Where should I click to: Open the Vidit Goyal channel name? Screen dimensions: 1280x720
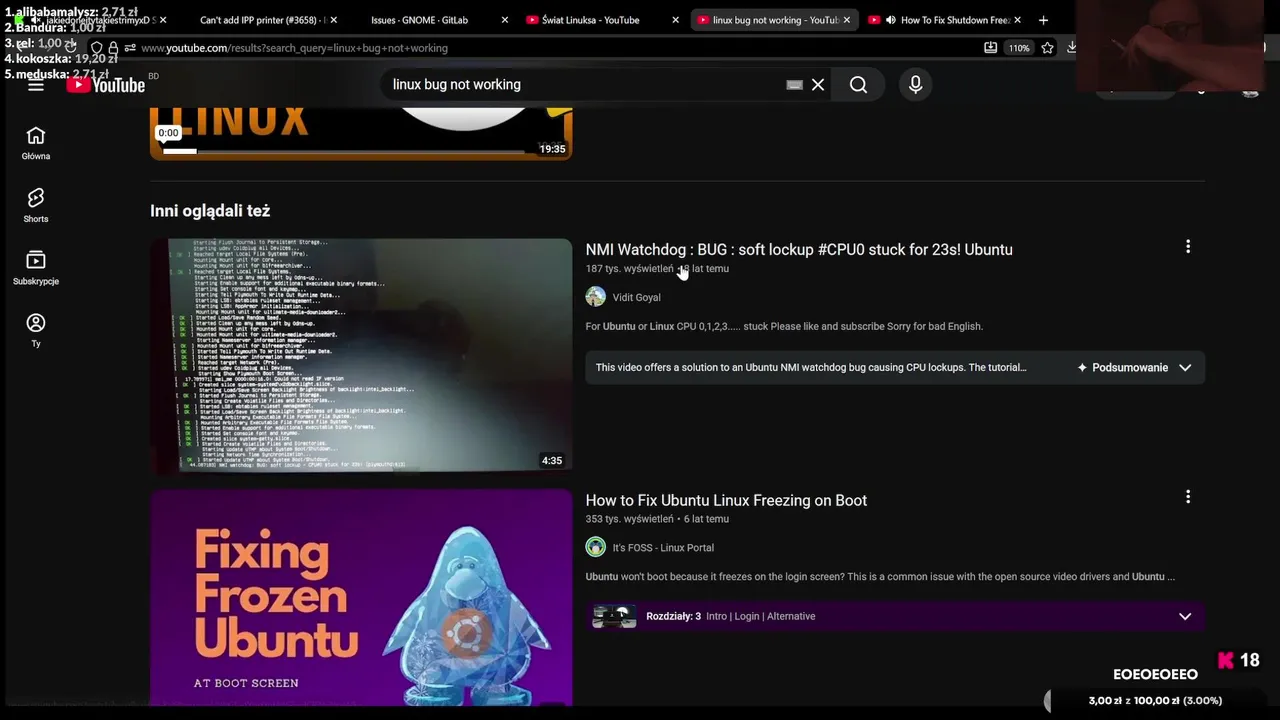[636, 297]
